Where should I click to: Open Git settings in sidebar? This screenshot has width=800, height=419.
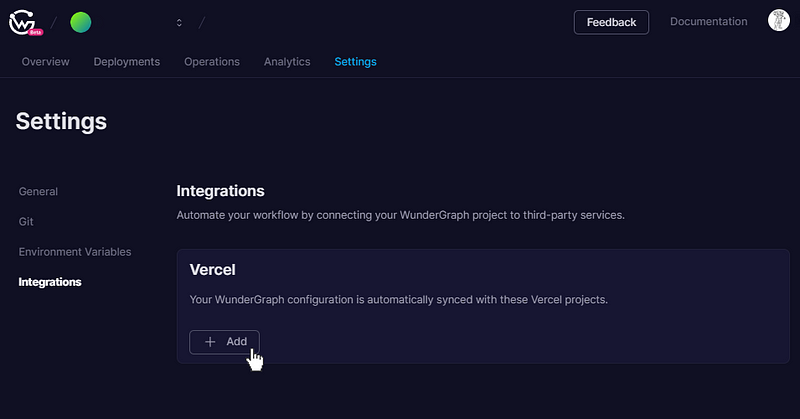26,221
